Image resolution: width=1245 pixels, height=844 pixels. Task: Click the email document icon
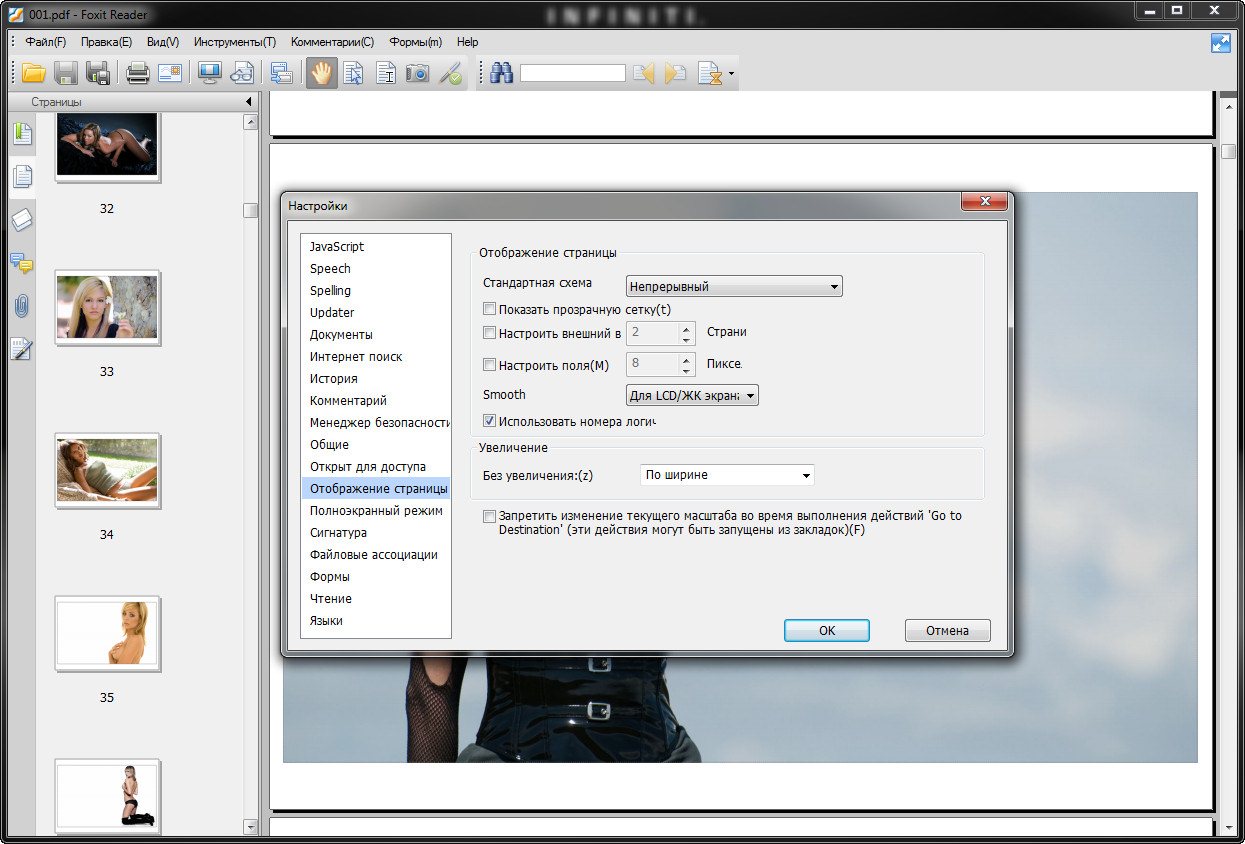[169, 73]
